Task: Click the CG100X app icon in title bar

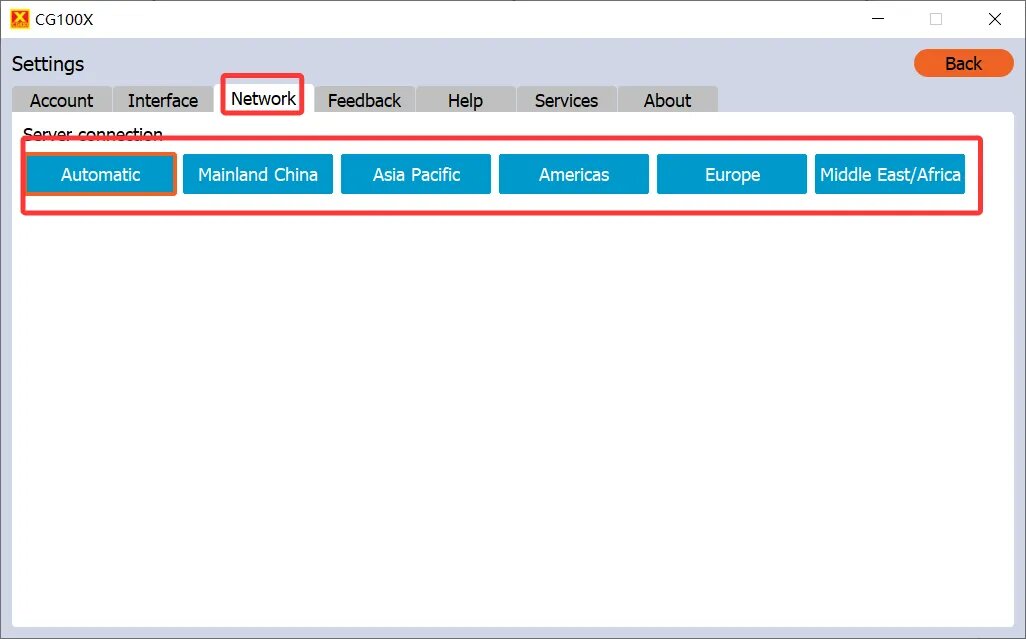Action: point(19,19)
